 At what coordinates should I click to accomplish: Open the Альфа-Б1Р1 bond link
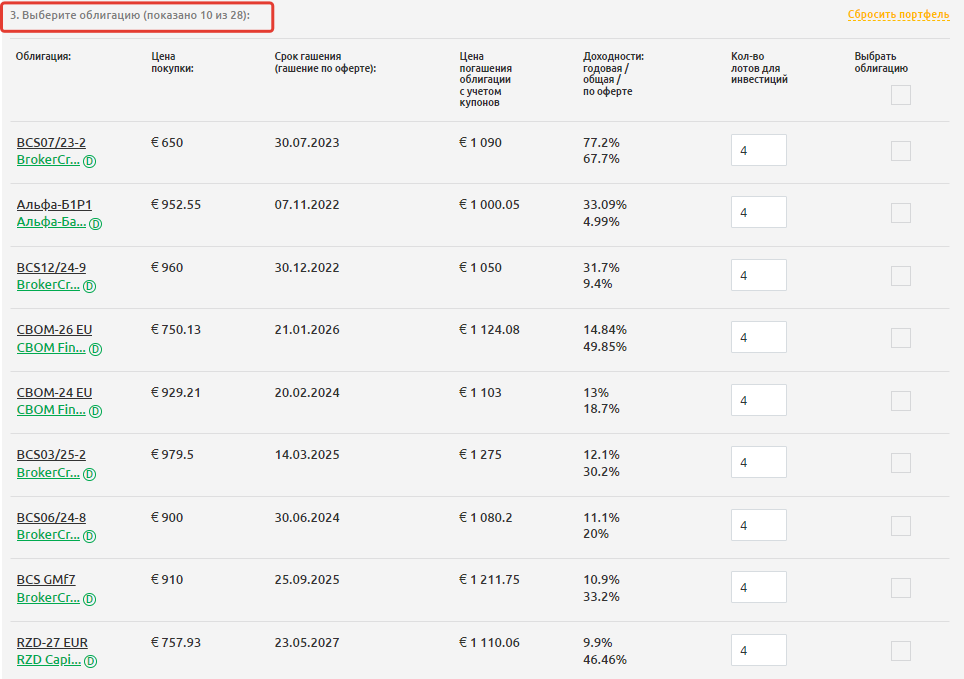(54, 205)
